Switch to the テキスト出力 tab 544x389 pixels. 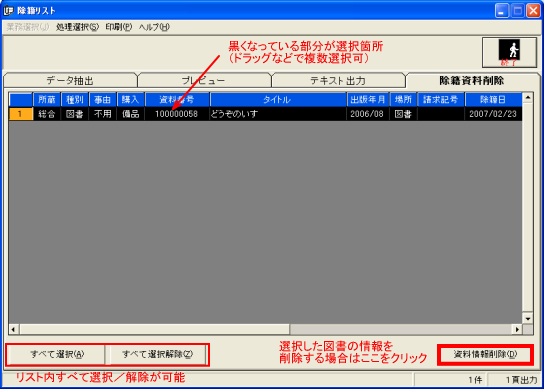338,81
